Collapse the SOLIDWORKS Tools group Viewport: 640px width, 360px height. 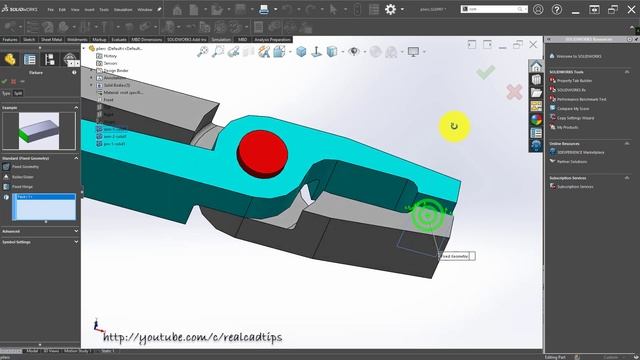click(627, 72)
